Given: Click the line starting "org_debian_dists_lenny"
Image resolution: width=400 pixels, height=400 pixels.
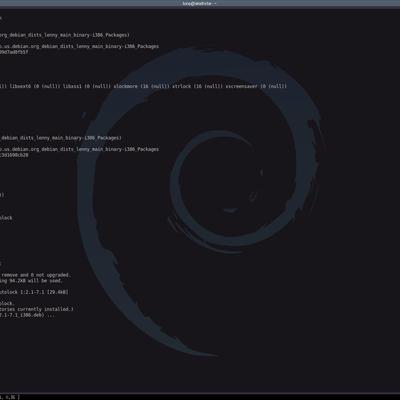Looking at the screenshot, I should tap(65, 35).
